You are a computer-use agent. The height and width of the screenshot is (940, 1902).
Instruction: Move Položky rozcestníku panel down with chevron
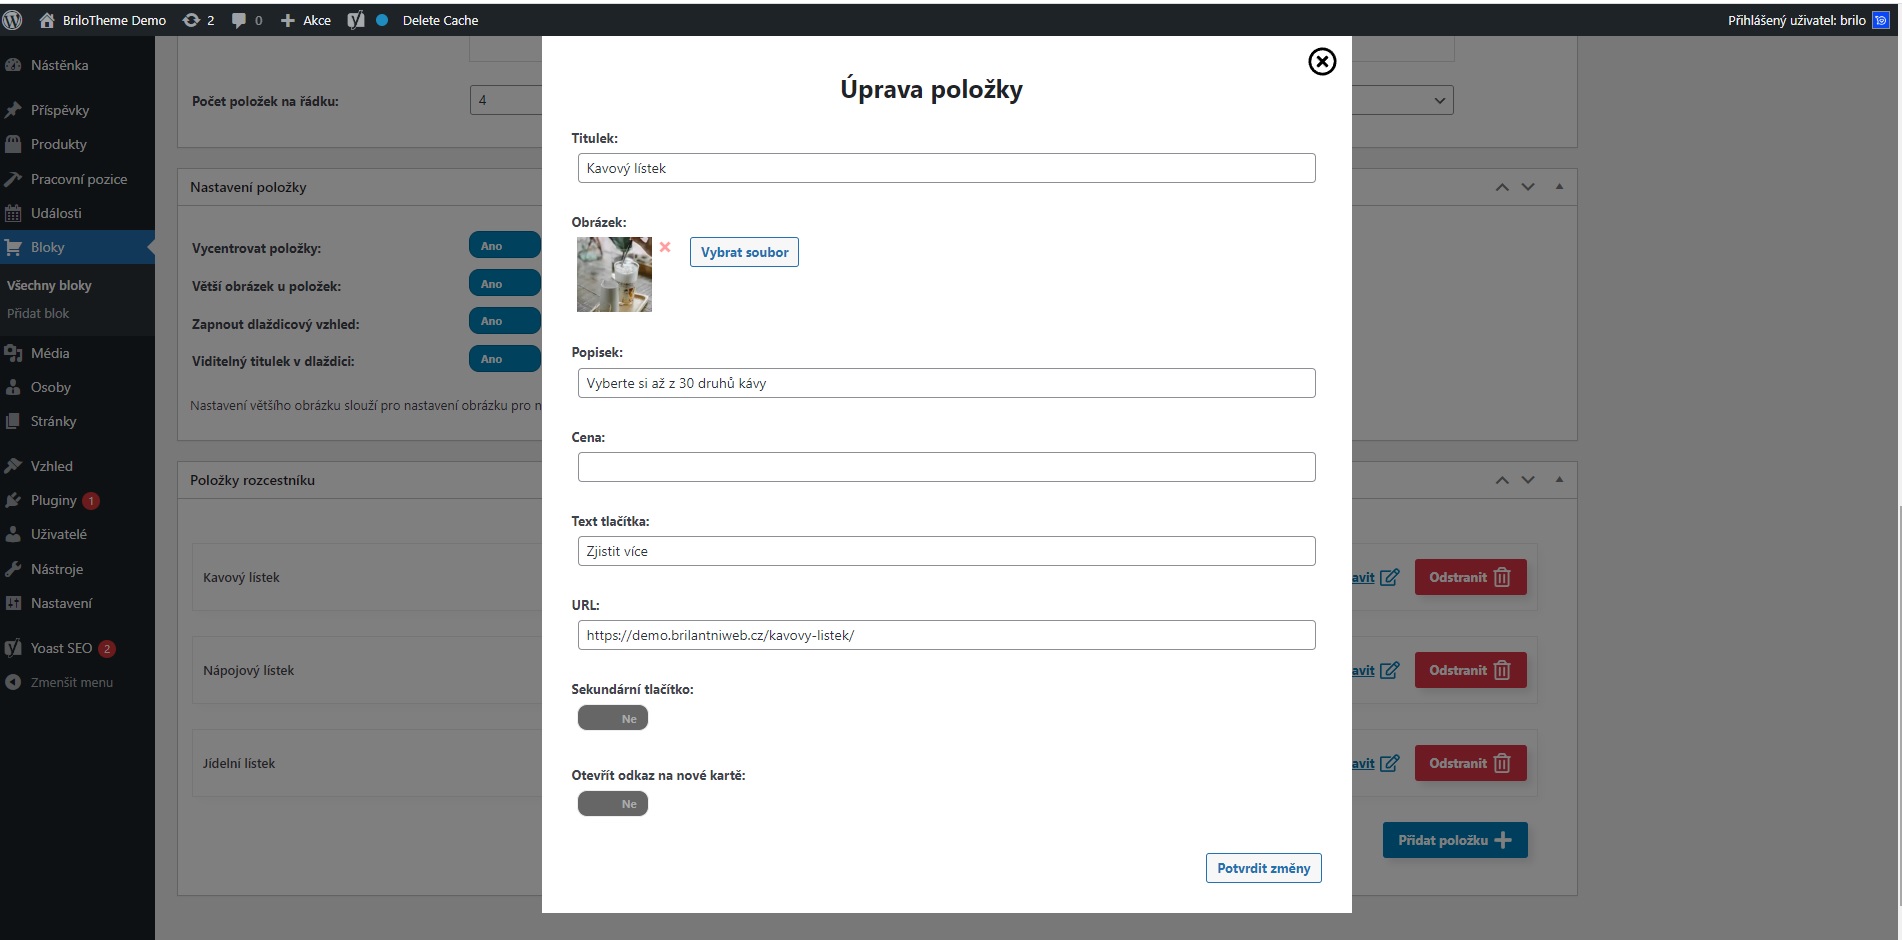(x=1528, y=480)
